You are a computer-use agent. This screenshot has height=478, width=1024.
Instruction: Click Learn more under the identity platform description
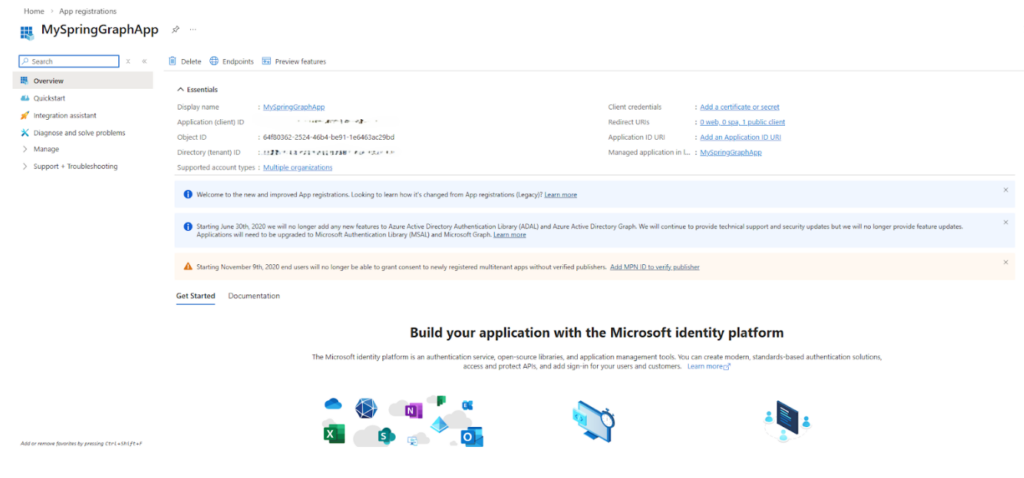point(708,367)
